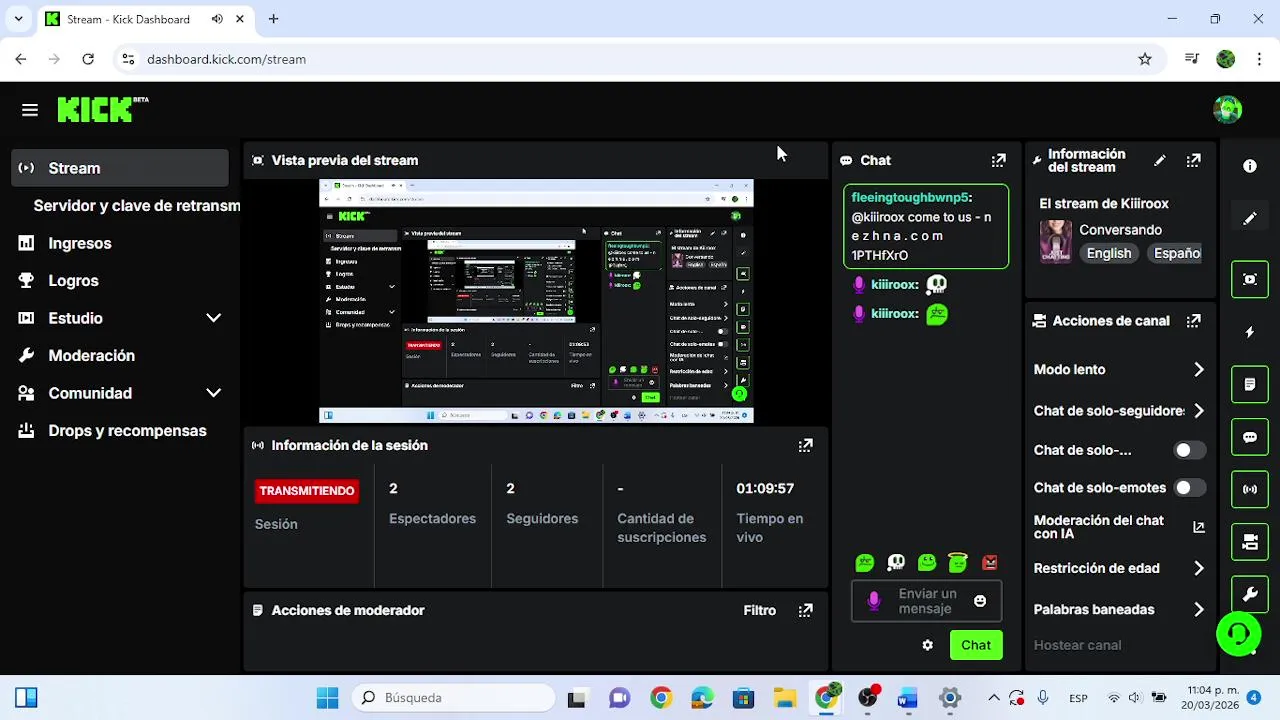
Task: Toggle the wrench widget icon in right toolbar
Action: (1250, 594)
